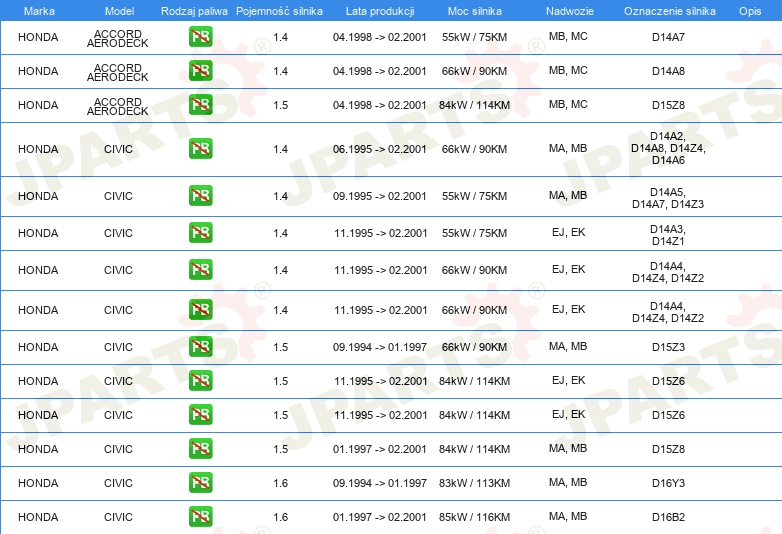Click production years 06.1995 -> 02.2001
Image resolution: width=782 pixels, height=534 pixels.
pos(380,149)
